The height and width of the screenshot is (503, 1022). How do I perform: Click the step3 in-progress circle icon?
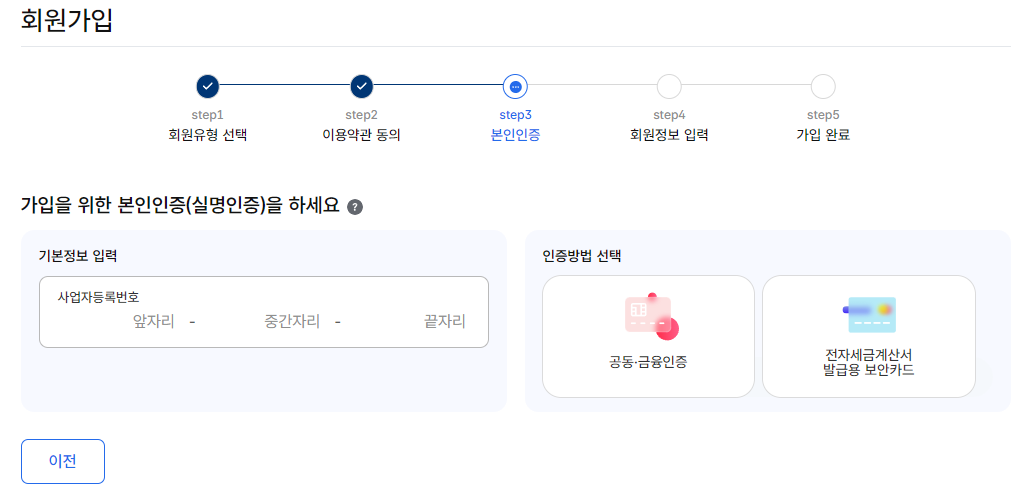(516, 86)
